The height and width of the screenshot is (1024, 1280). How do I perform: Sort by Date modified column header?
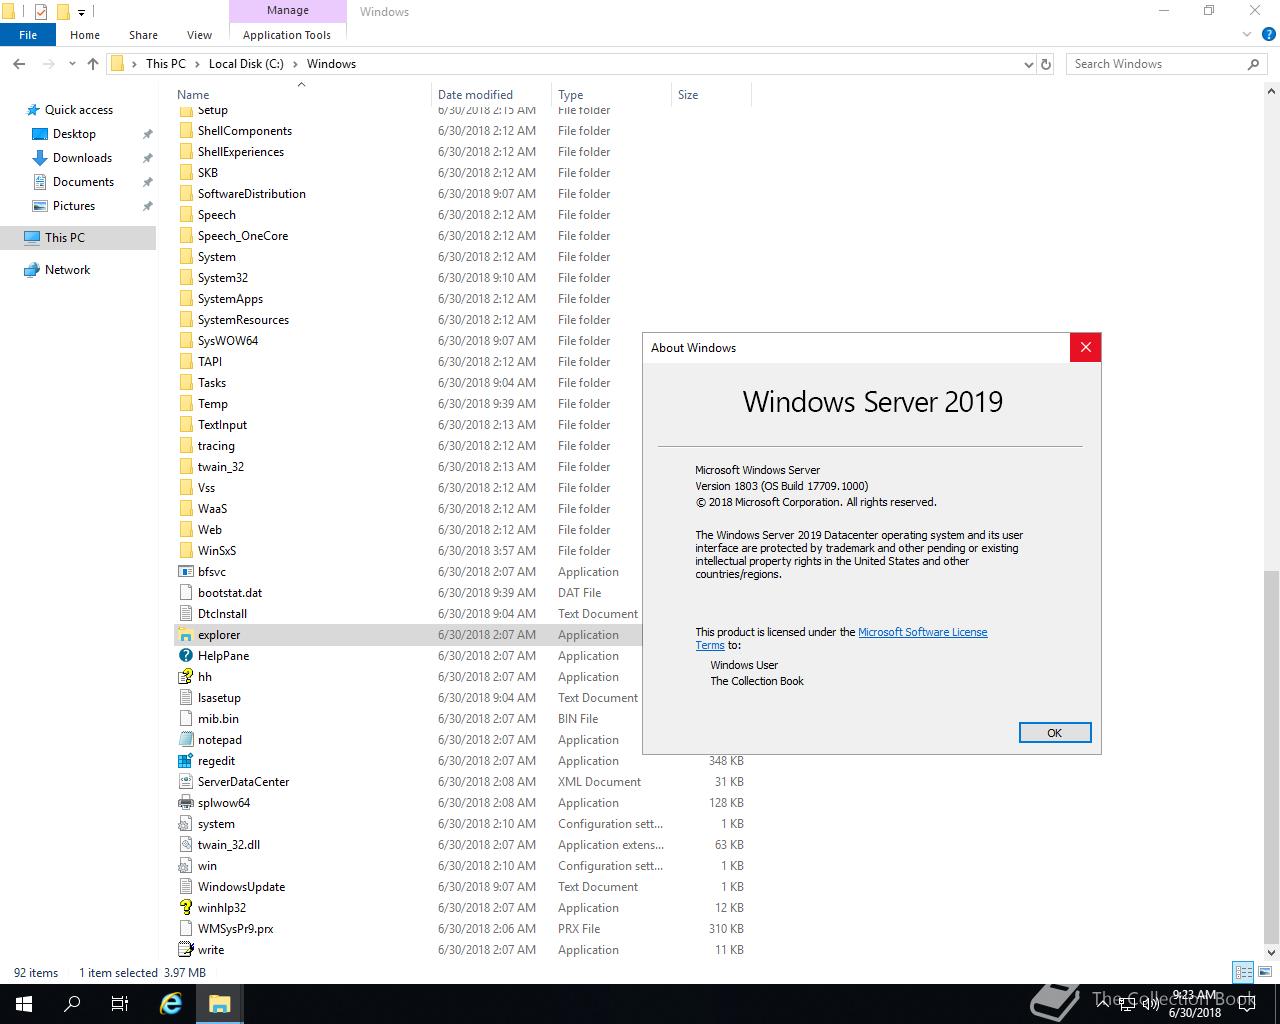pos(491,95)
